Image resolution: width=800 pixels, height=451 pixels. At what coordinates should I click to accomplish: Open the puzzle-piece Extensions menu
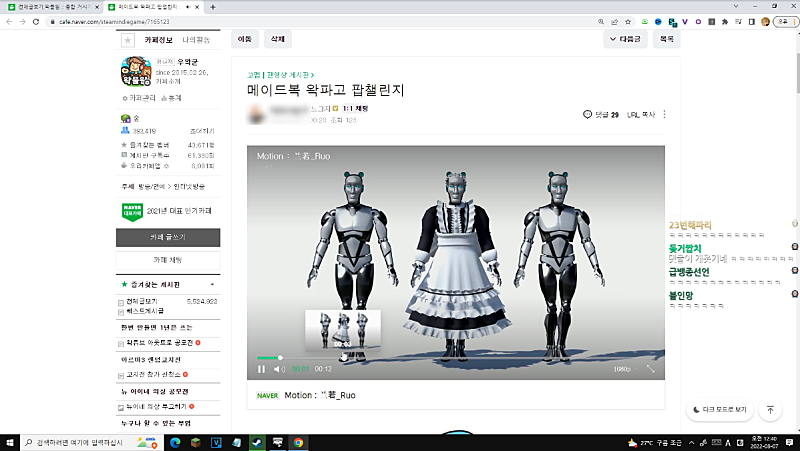[x=724, y=21]
